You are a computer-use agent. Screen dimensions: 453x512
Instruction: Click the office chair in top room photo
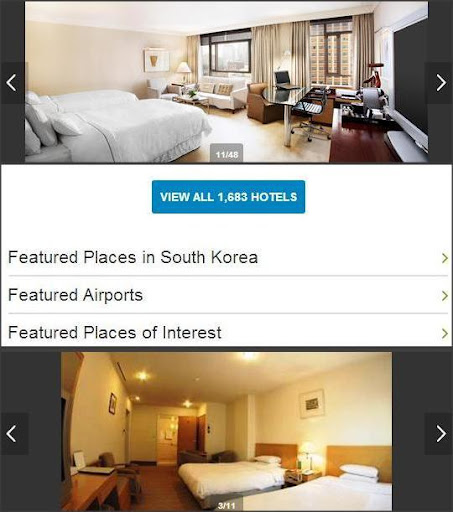pos(310,115)
